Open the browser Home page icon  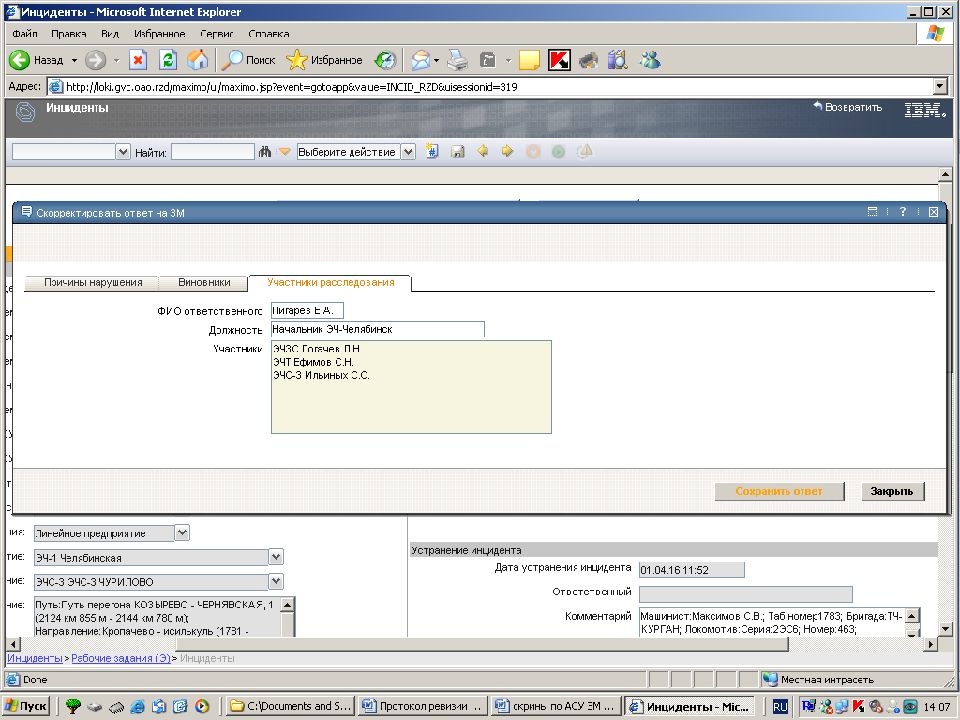[x=197, y=60]
